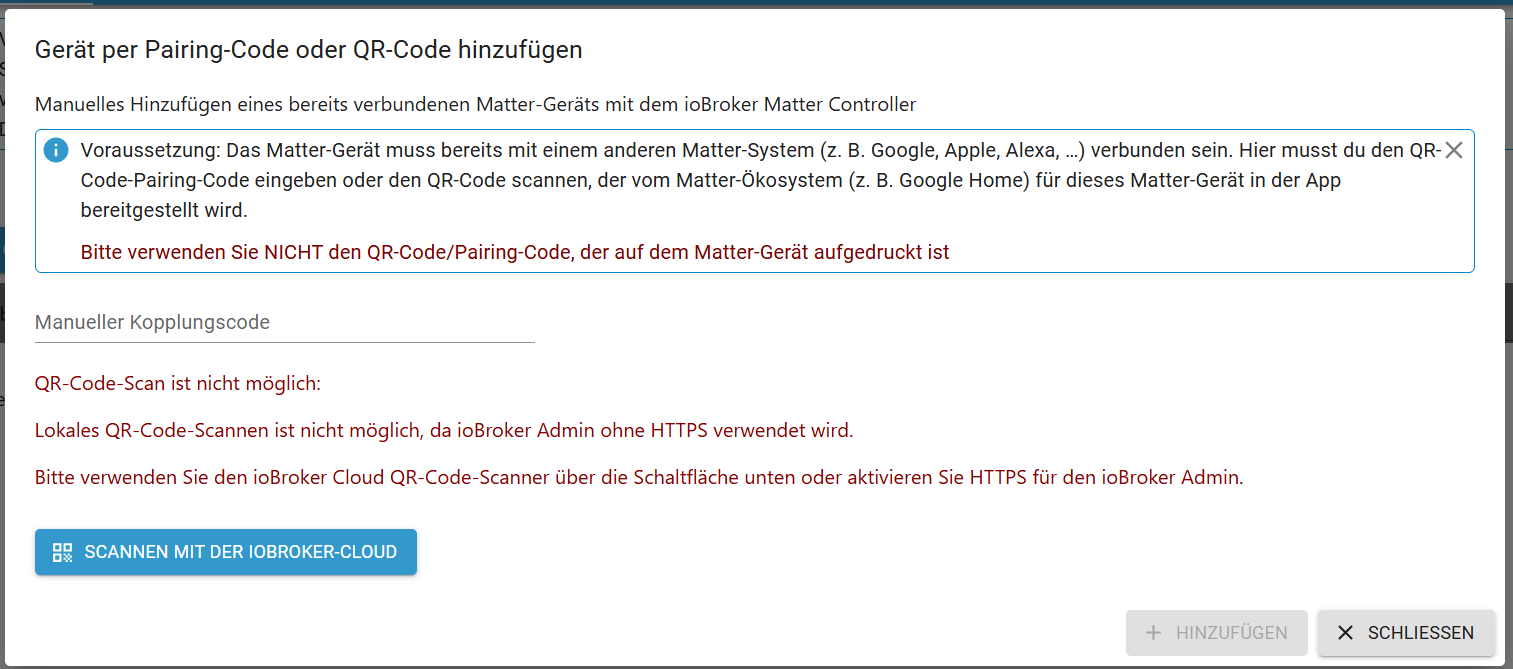Click the red hint about aktivieren Sie HTTPS
1513x669 pixels.
coord(638,477)
